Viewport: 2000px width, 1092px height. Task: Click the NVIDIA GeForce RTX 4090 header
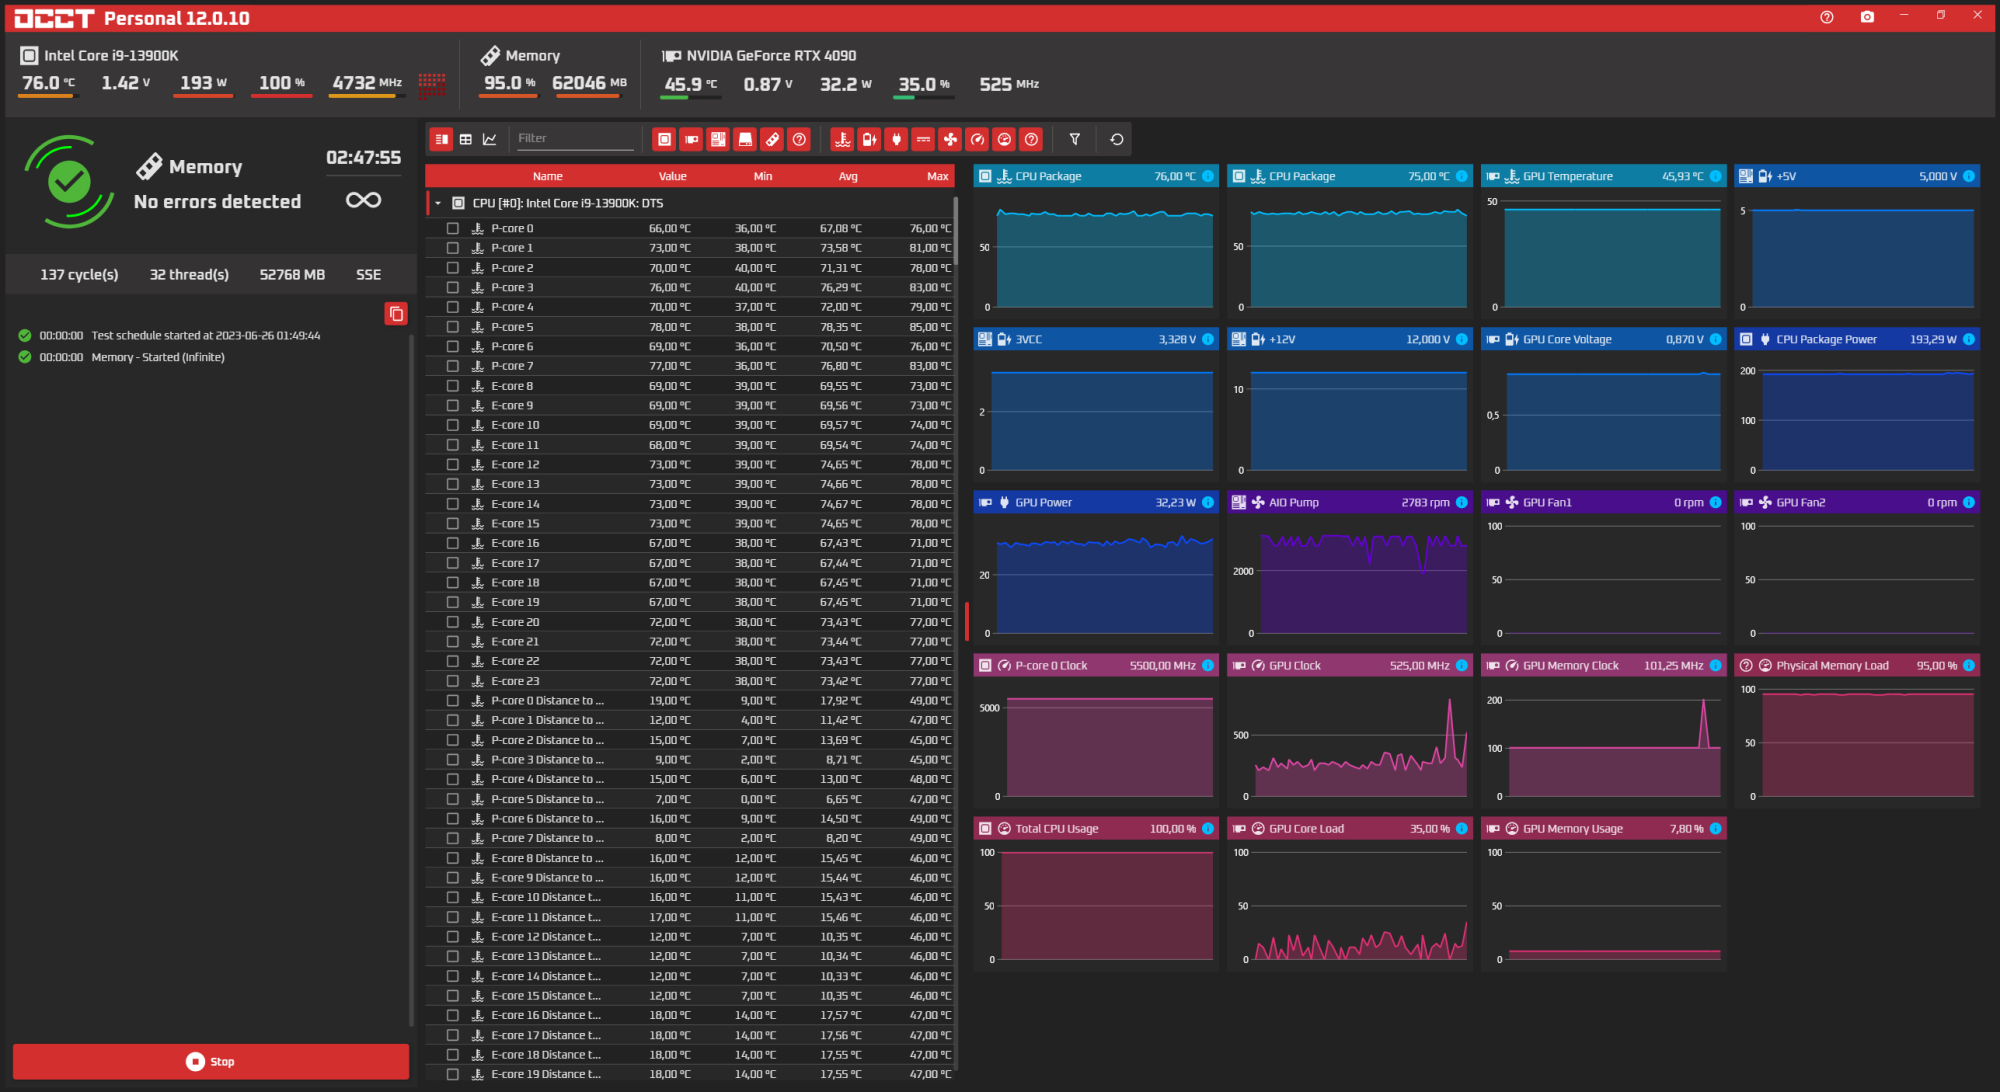click(x=771, y=56)
